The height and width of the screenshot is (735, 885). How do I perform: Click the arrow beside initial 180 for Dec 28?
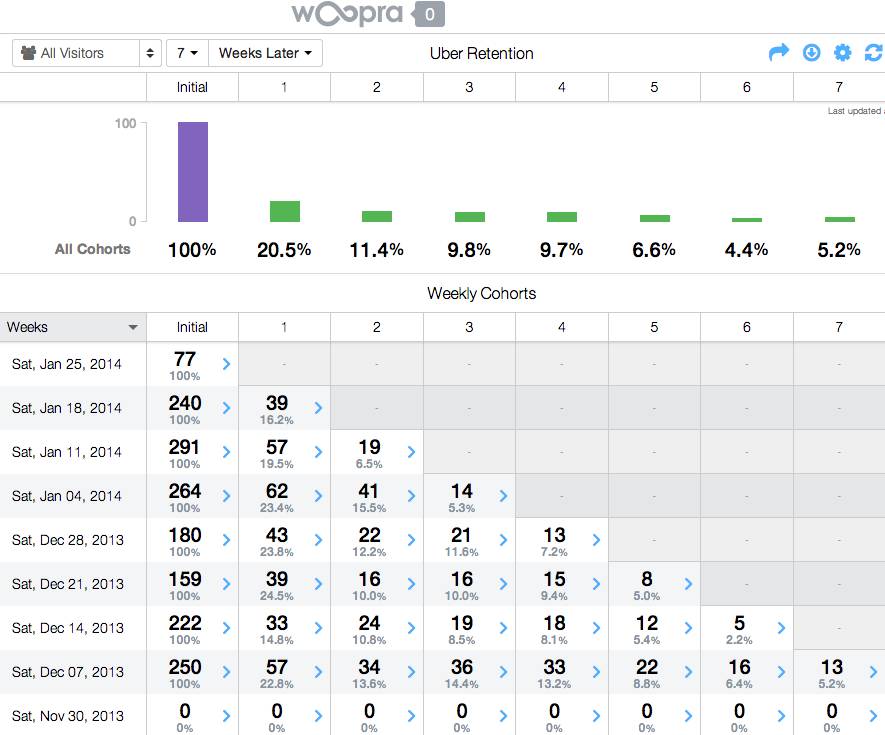[x=226, y=540]
